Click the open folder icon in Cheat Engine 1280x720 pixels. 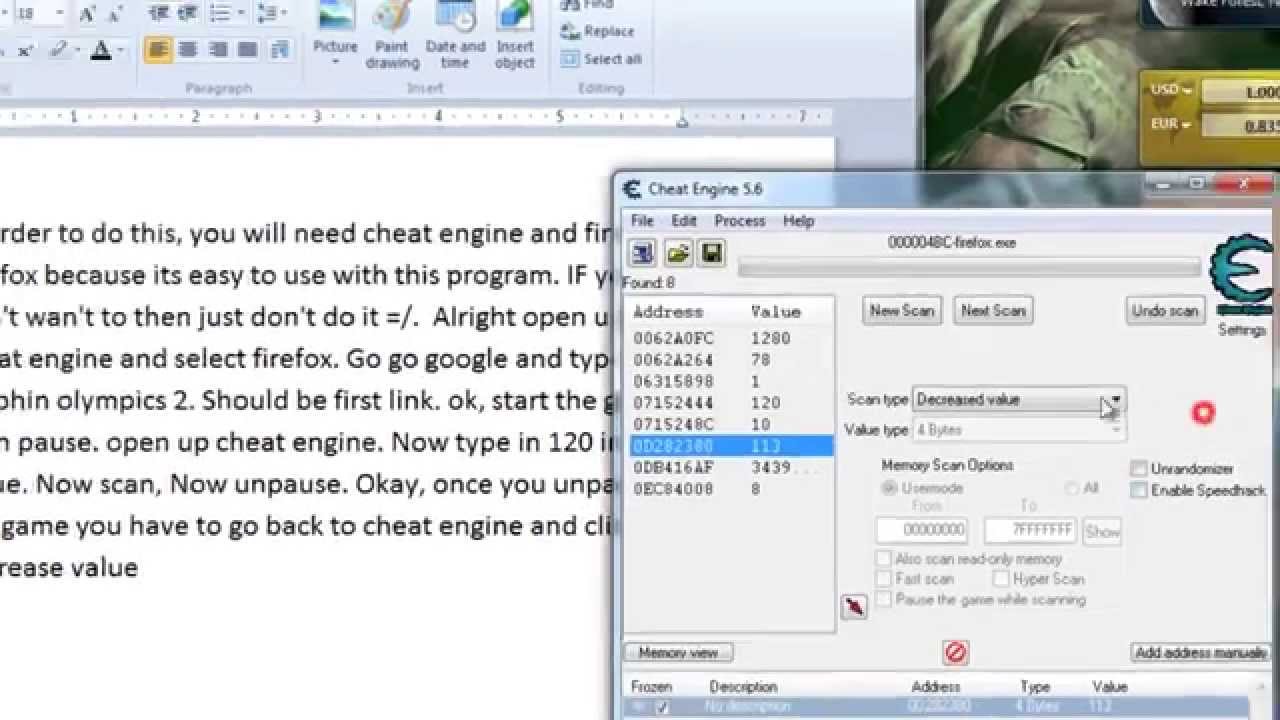679,252
